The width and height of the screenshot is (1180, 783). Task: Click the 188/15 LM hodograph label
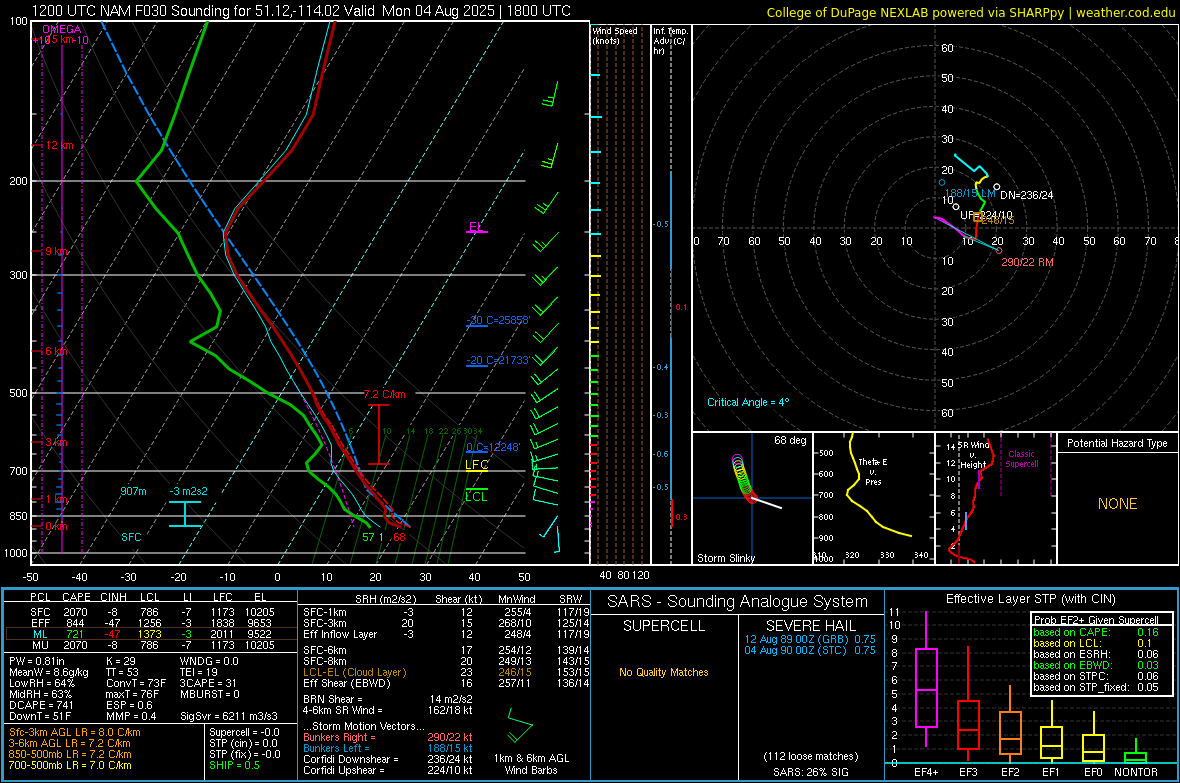pos(970,193)
